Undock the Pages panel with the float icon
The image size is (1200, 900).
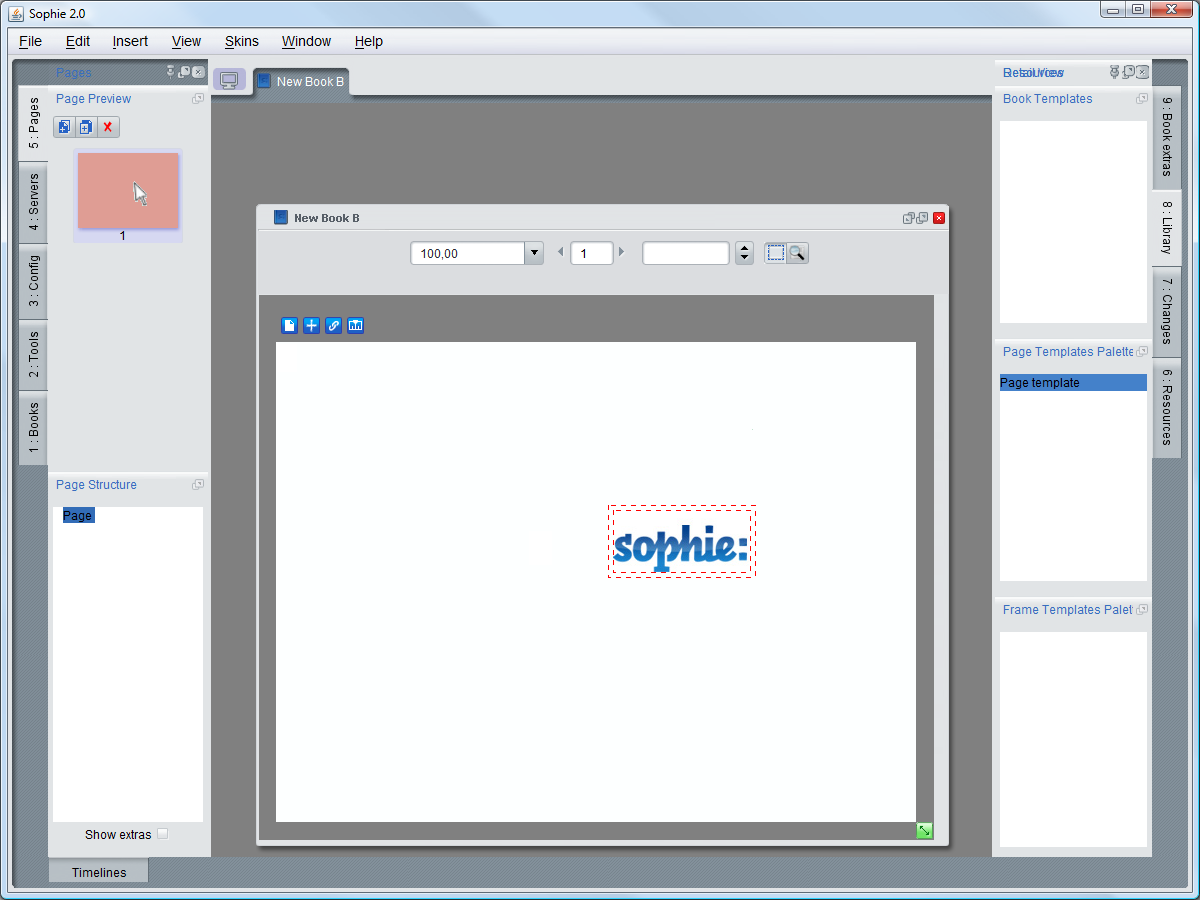click(184, 72)
